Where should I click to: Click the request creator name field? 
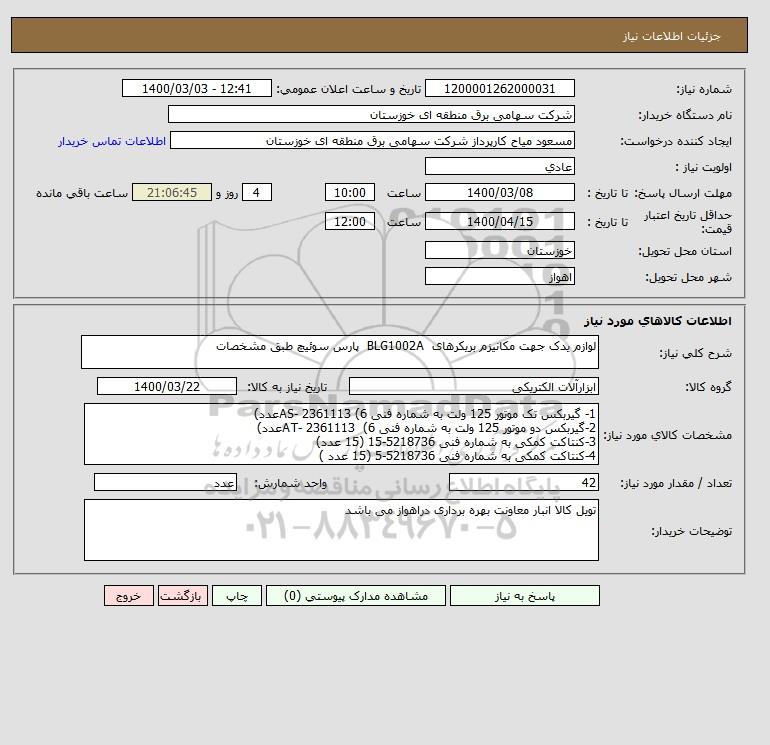pyautogui.click(x=372, y=140)
